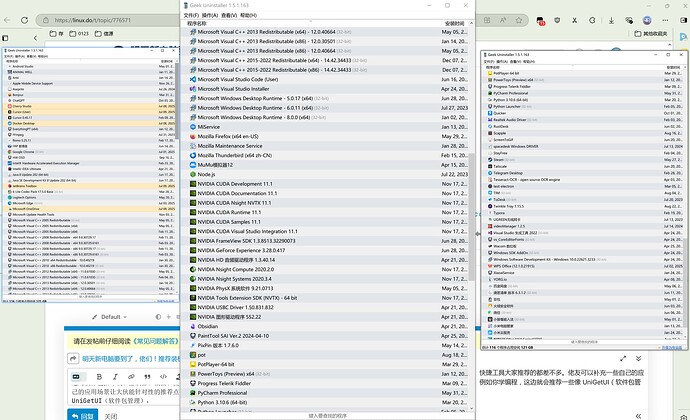Select the PixPin icon
The width and height of the screenshot is (690, 420).
(x=193, y=346)
